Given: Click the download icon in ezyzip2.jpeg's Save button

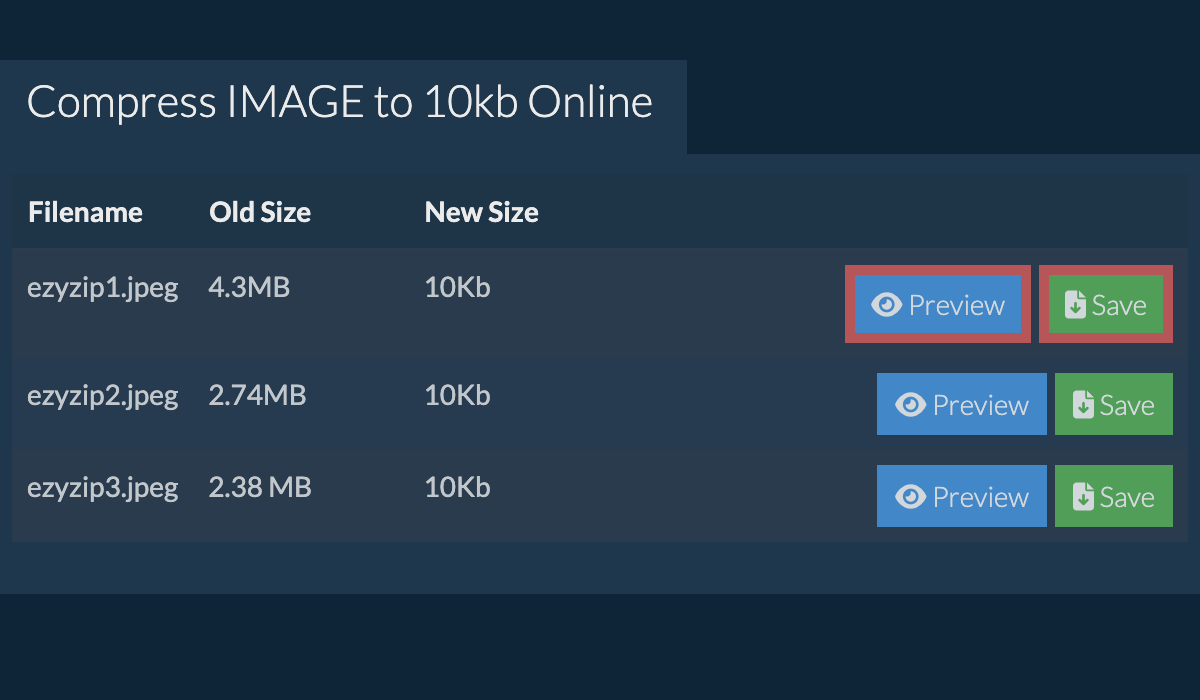Looking at the screenshot, I should (1083, 405).
